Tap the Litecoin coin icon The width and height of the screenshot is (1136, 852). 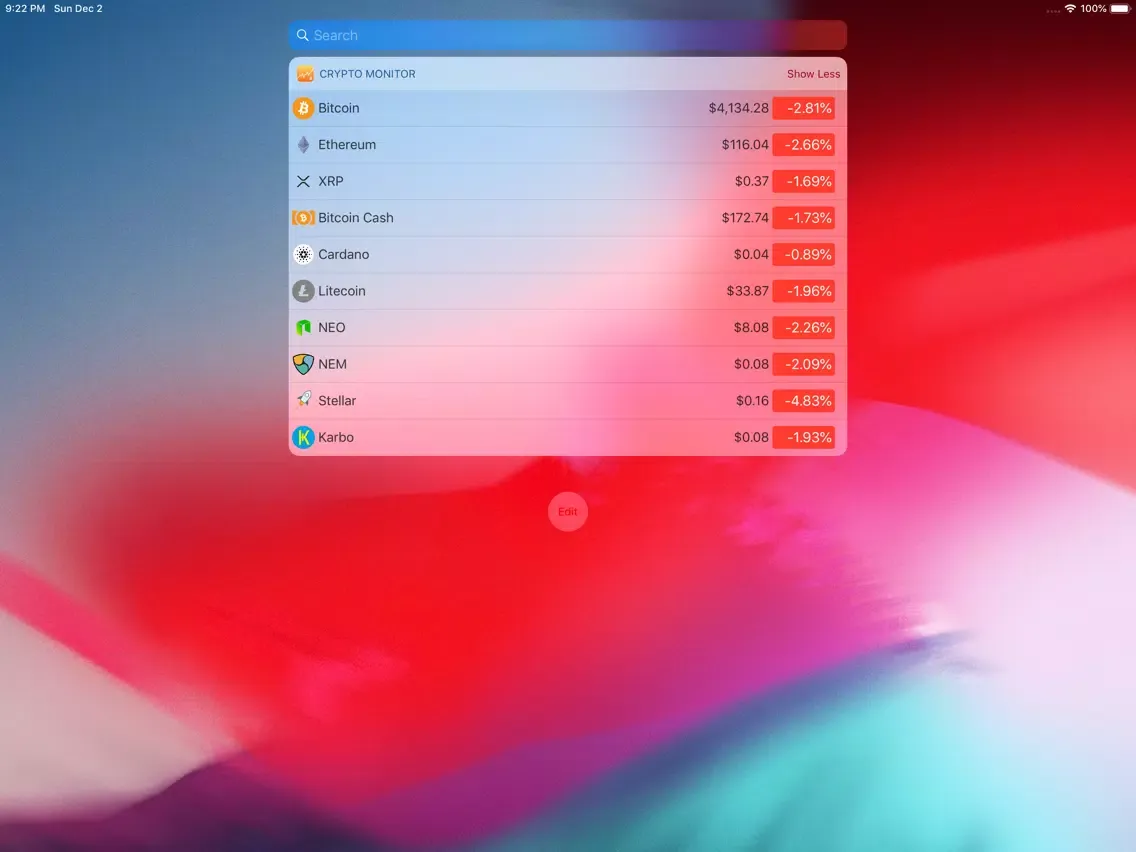(303, 291)
